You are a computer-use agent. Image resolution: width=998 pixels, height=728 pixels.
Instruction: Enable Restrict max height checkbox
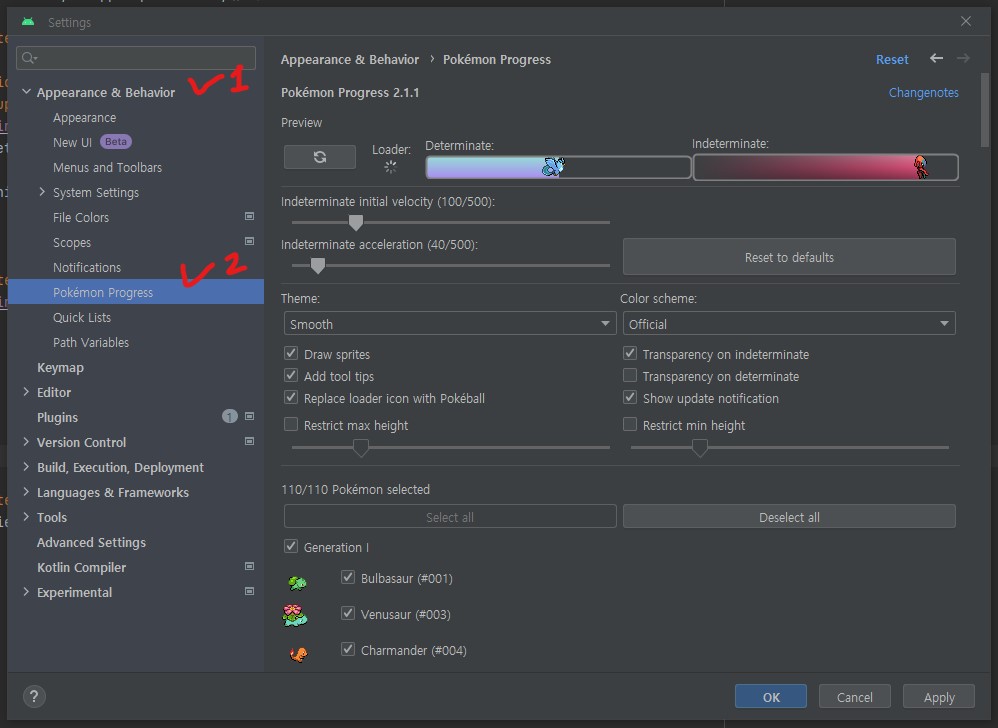(x=291, y=424)
